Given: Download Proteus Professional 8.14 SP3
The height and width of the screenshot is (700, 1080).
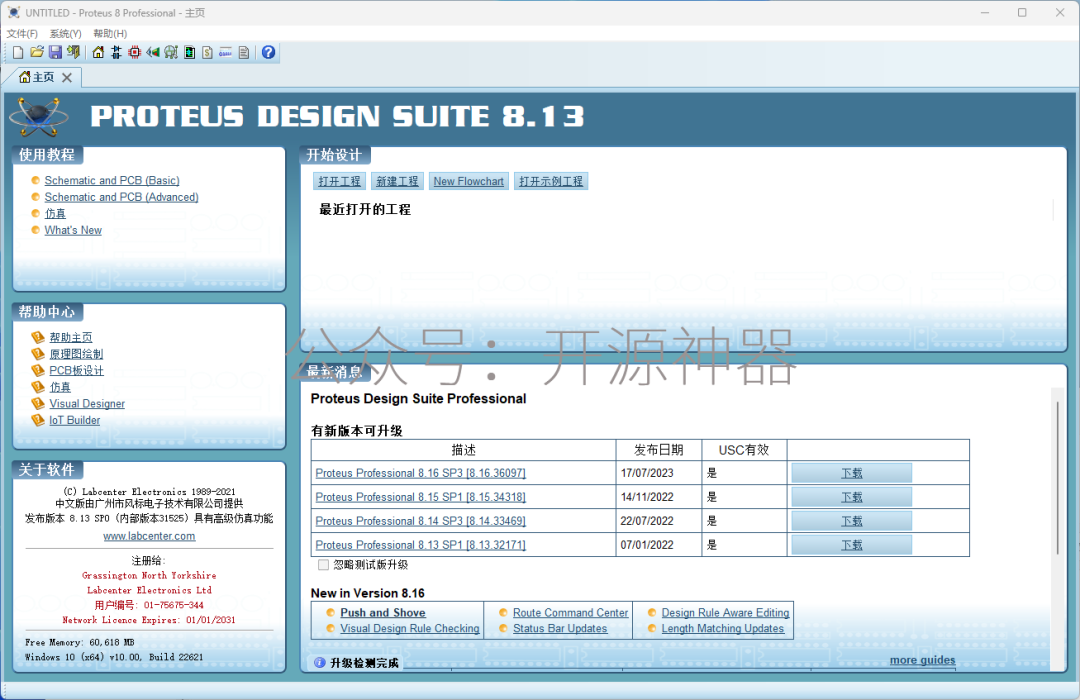Looking at the screenshot, I should (851, 521).
